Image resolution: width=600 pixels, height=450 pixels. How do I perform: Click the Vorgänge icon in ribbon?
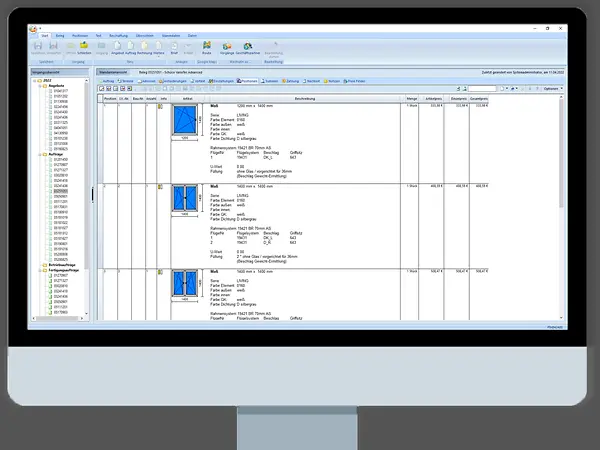(228, 46)
